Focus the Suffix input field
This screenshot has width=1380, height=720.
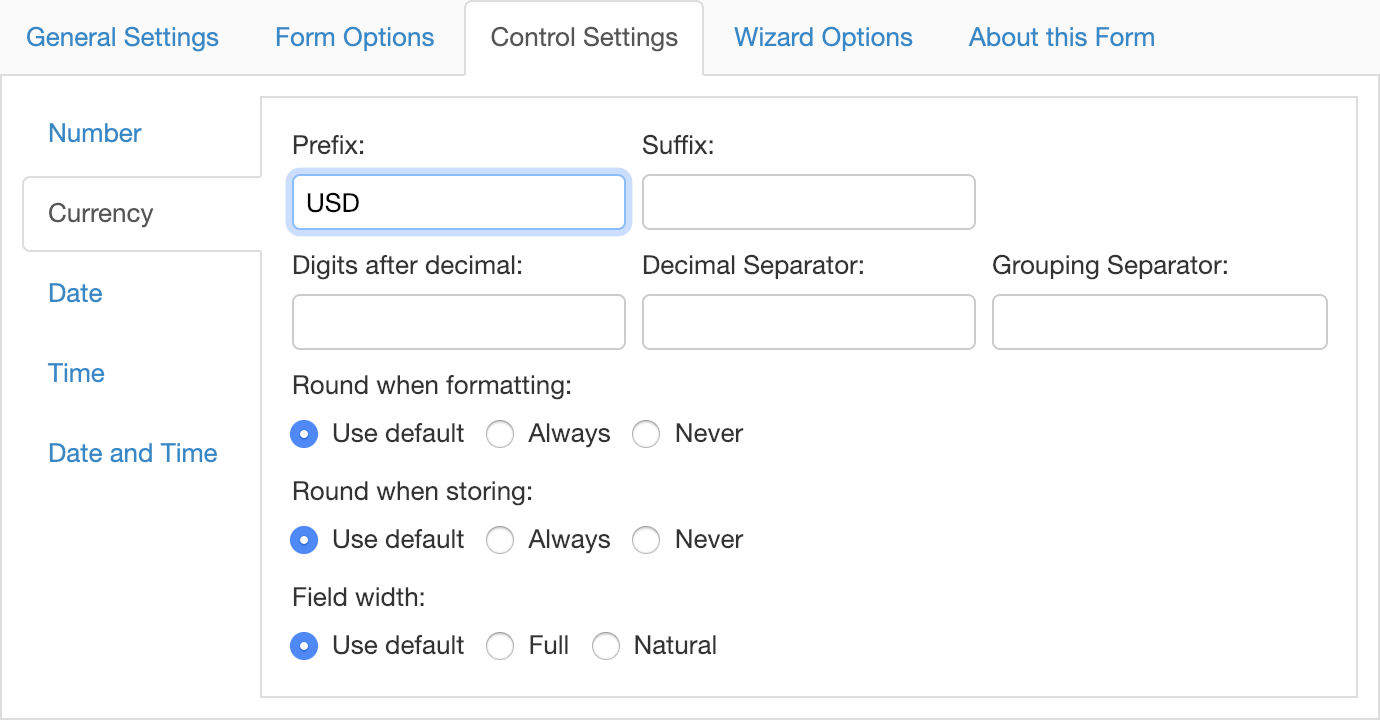coord(808,203)
